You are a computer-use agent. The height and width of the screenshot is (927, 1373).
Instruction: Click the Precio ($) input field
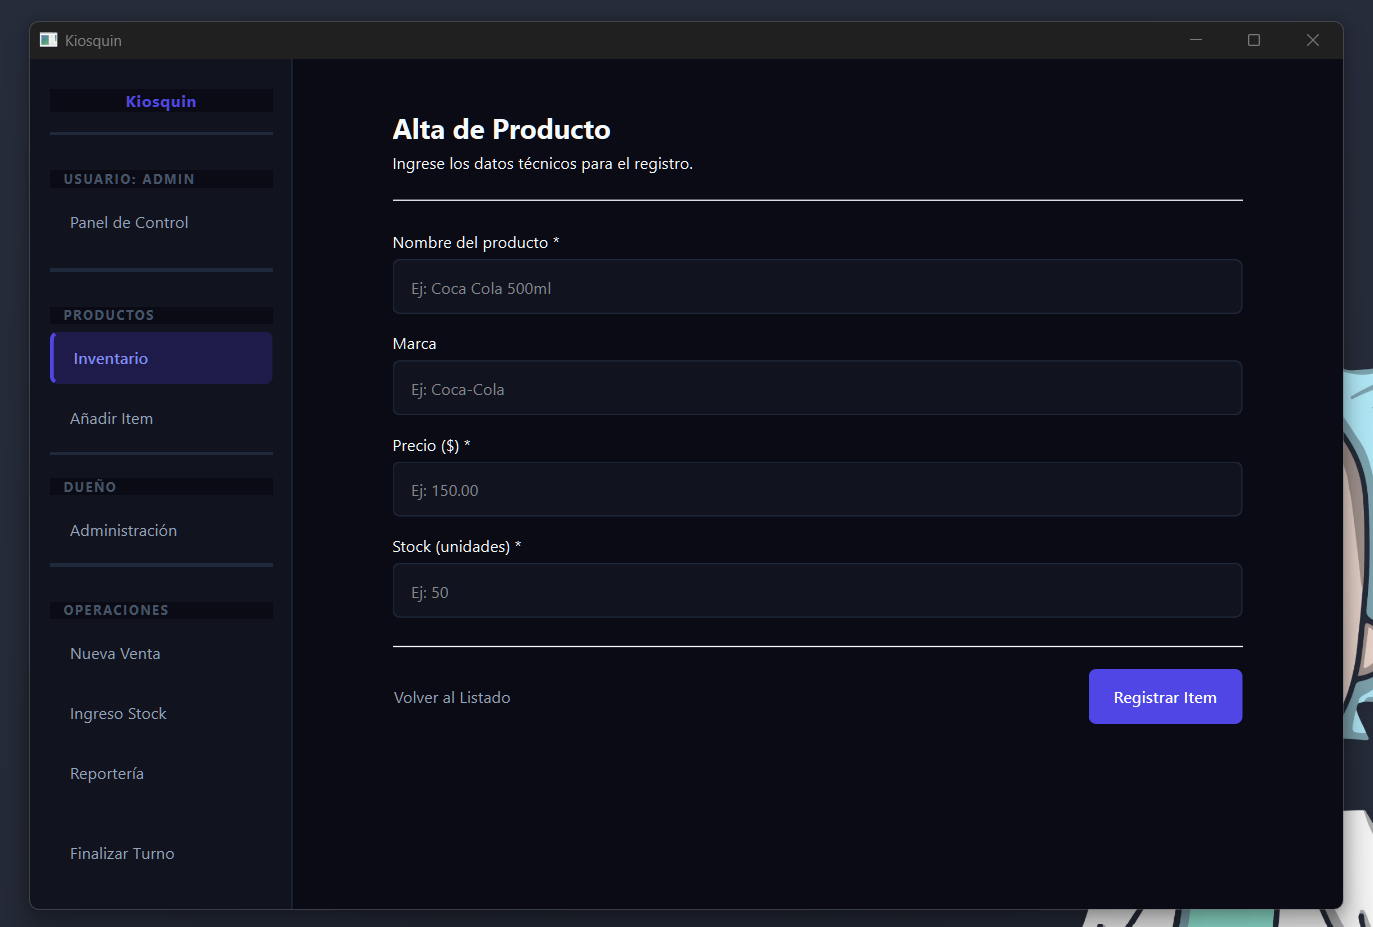[817, 489]
